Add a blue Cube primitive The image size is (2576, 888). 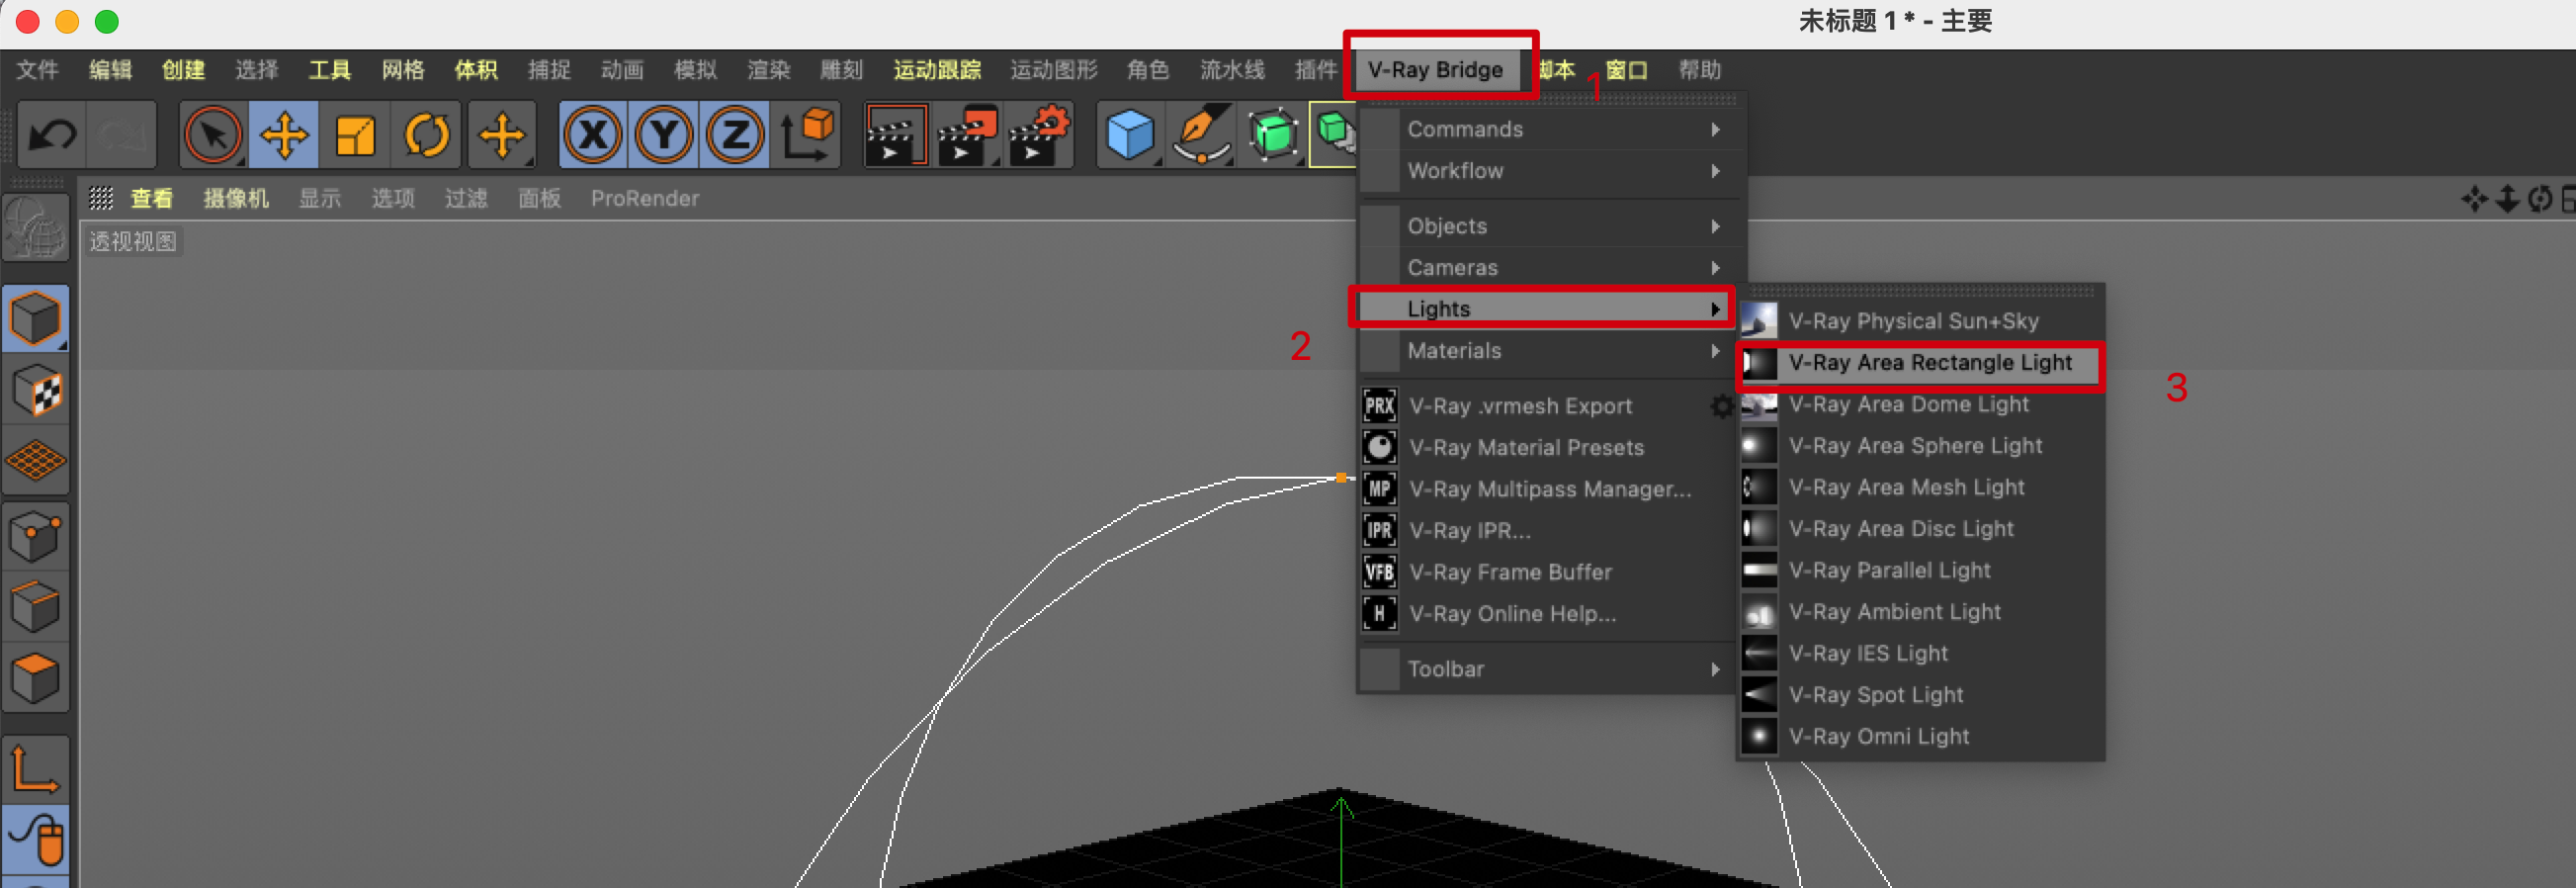[1131, 135]
